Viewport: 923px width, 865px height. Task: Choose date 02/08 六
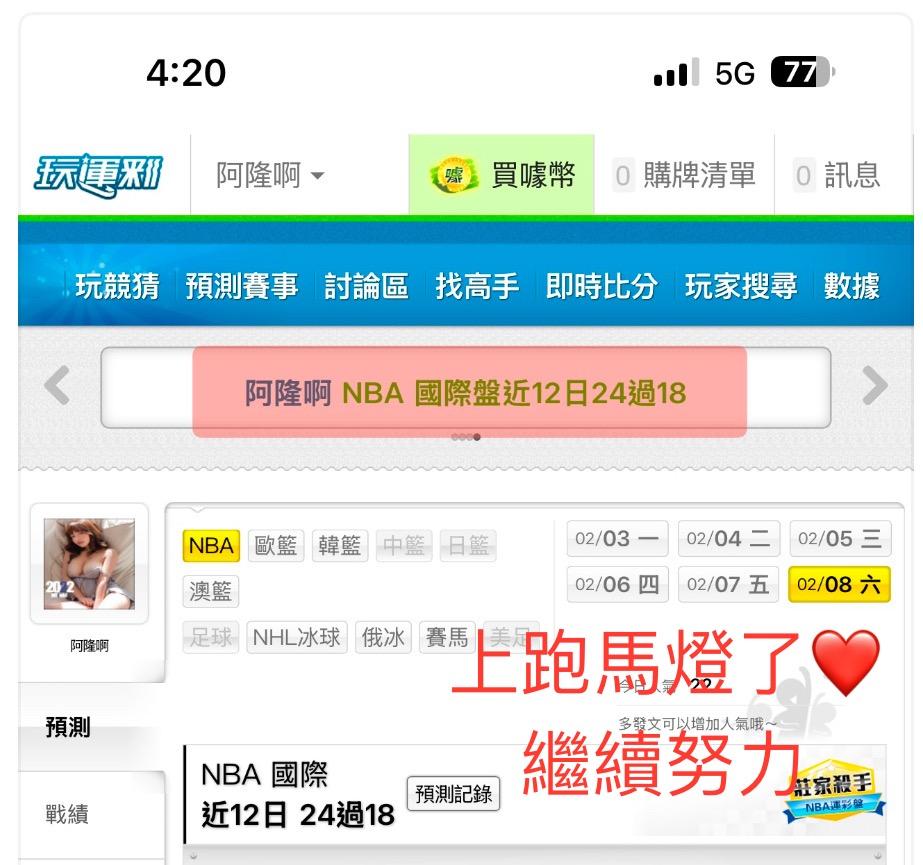839,585
